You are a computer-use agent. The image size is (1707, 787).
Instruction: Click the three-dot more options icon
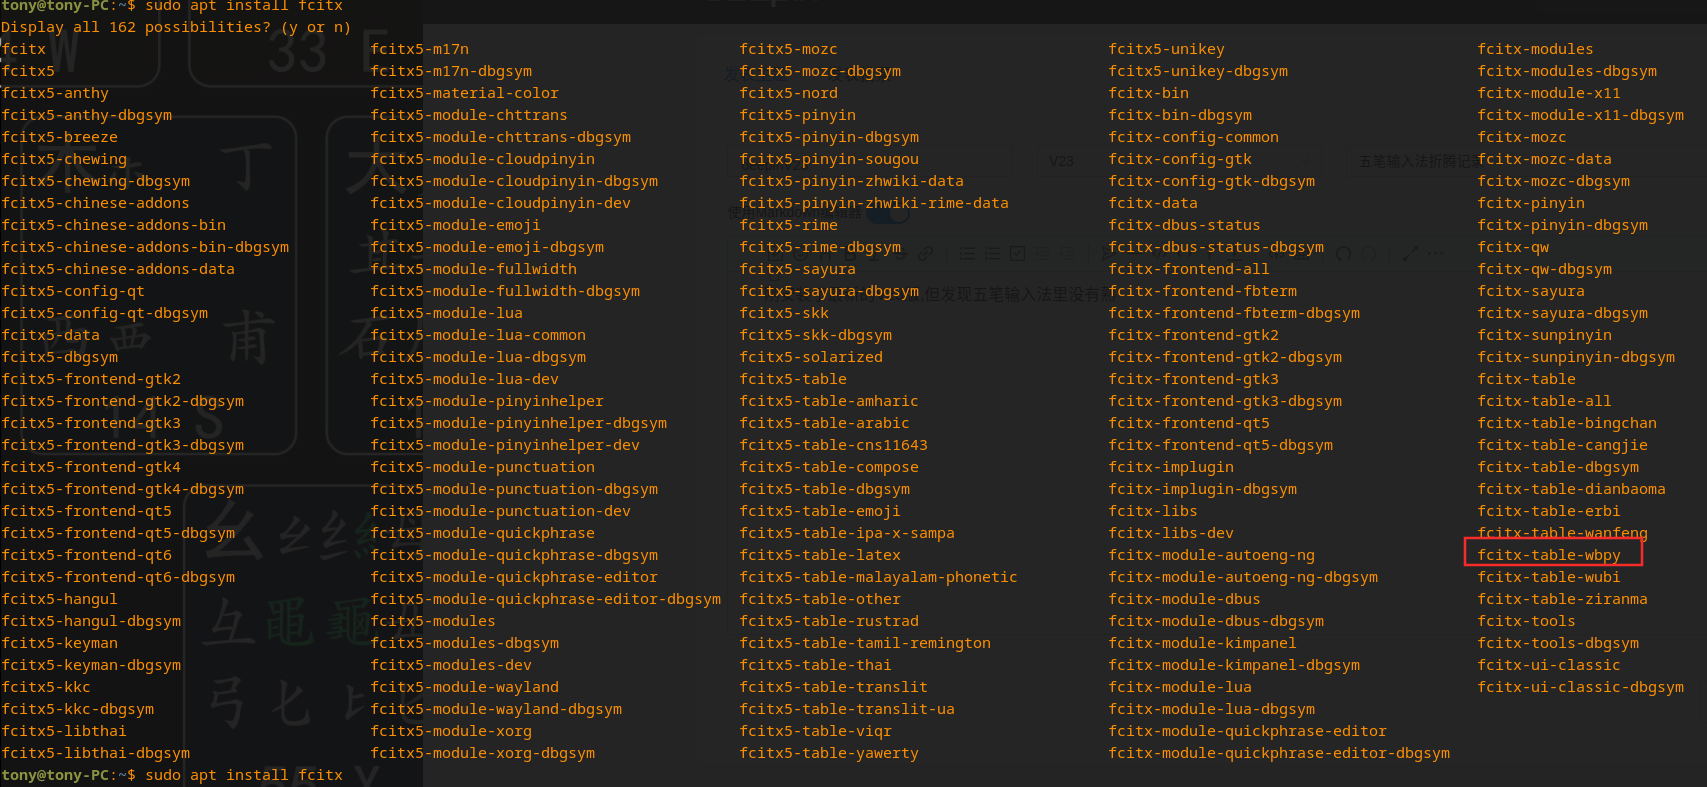pyautogui.click(x=1437, y=253)
